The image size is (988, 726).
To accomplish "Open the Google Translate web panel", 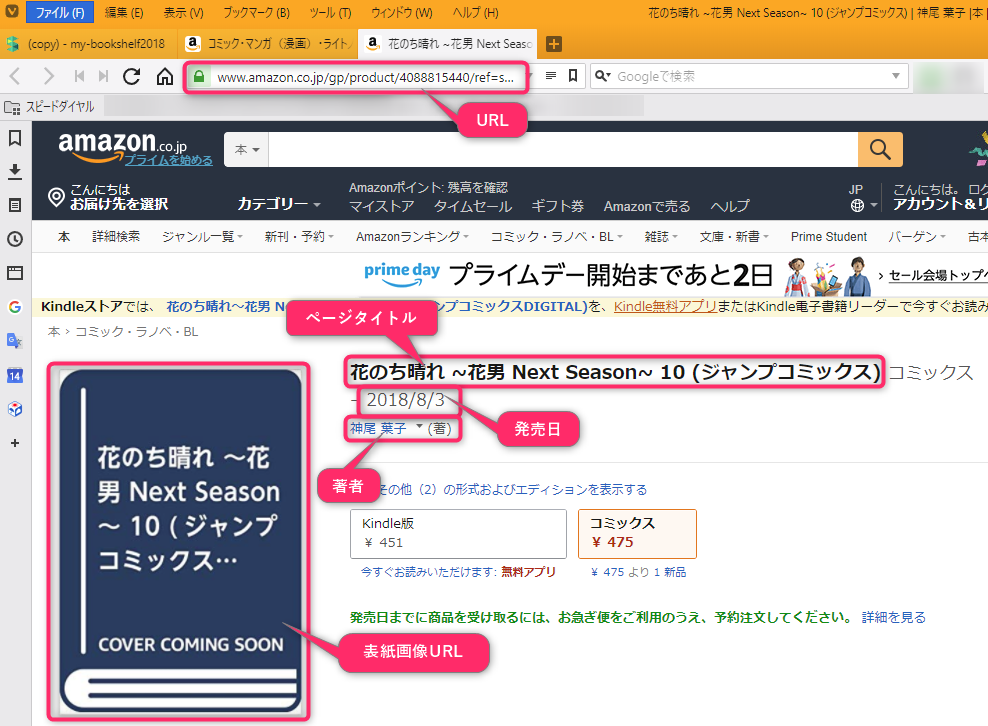I will [x=15, y=341].
